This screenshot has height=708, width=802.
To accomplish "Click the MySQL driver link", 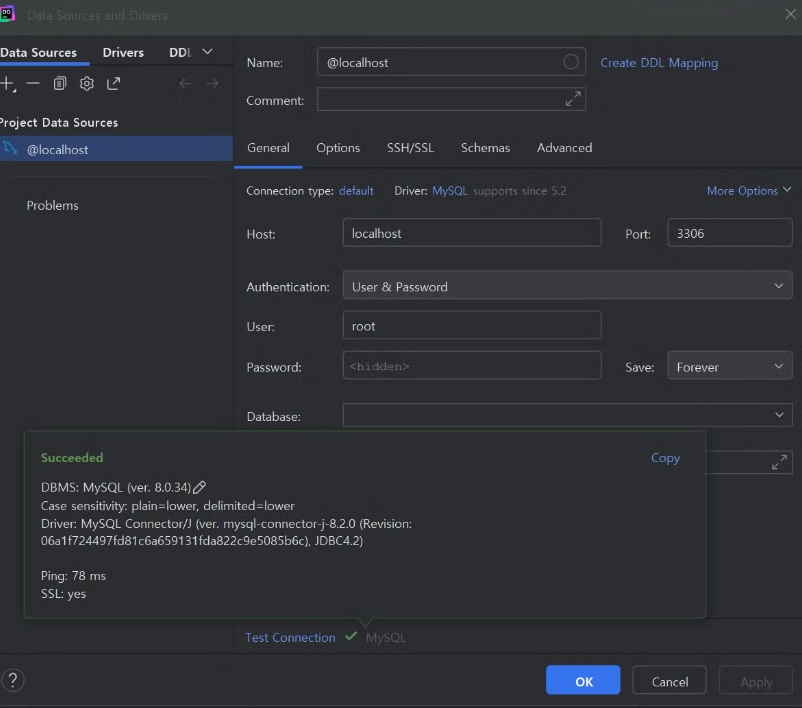I will click(x=450, y=191).
